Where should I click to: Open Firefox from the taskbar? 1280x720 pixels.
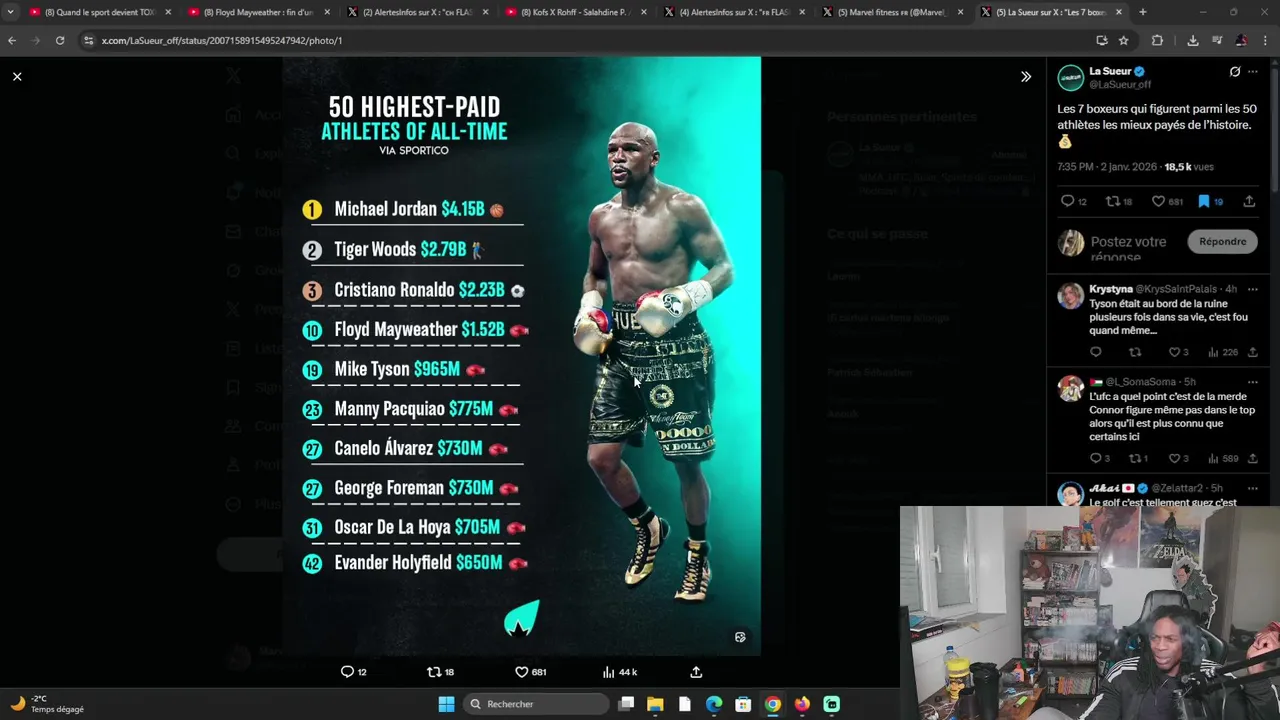point(802,704)
